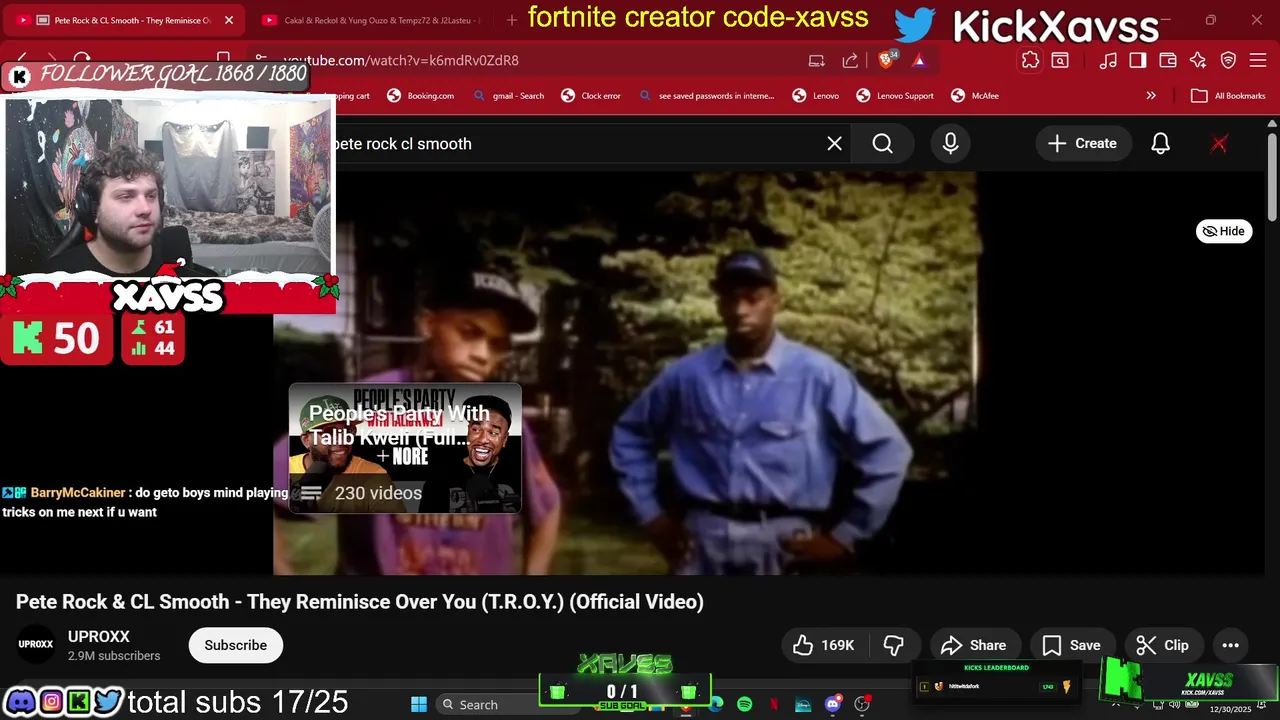This screenshot has width=1280, height=720.
Task: Open the Lenovo Support bookmark
Action: pyautogui.click(x=895, y=96)
